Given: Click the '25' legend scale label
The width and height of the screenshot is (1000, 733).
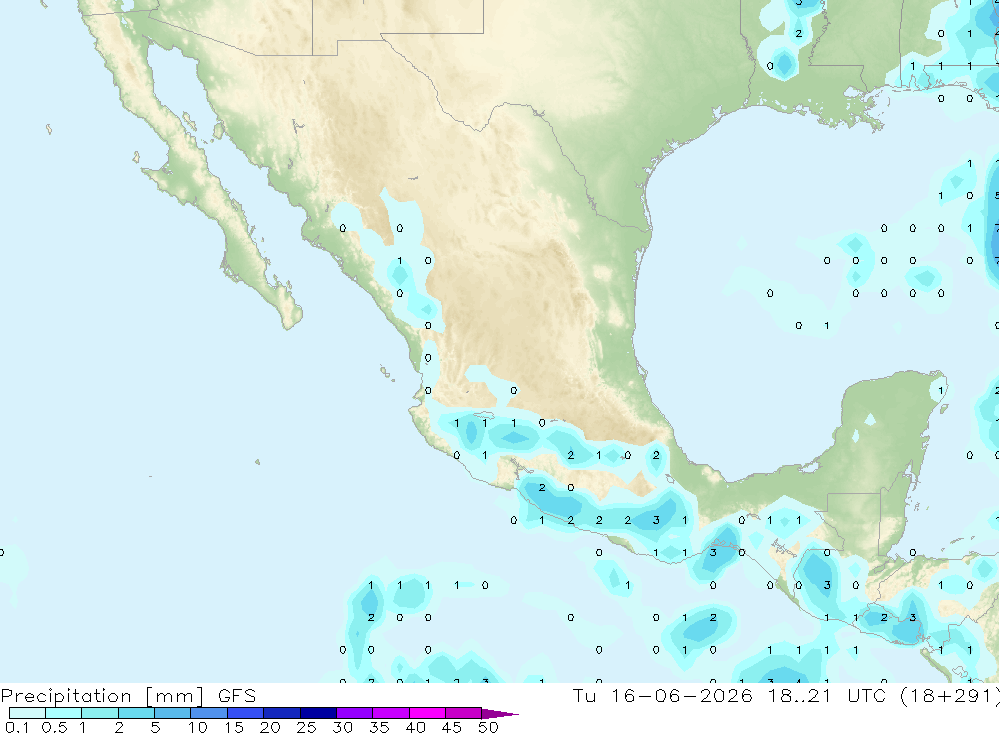Looking at the screenshot, I should (x=306, y=727).
